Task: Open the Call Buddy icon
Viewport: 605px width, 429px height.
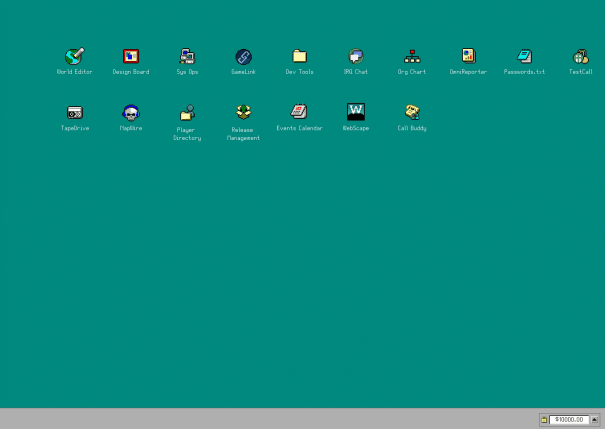Action: (x=412, y=113)
